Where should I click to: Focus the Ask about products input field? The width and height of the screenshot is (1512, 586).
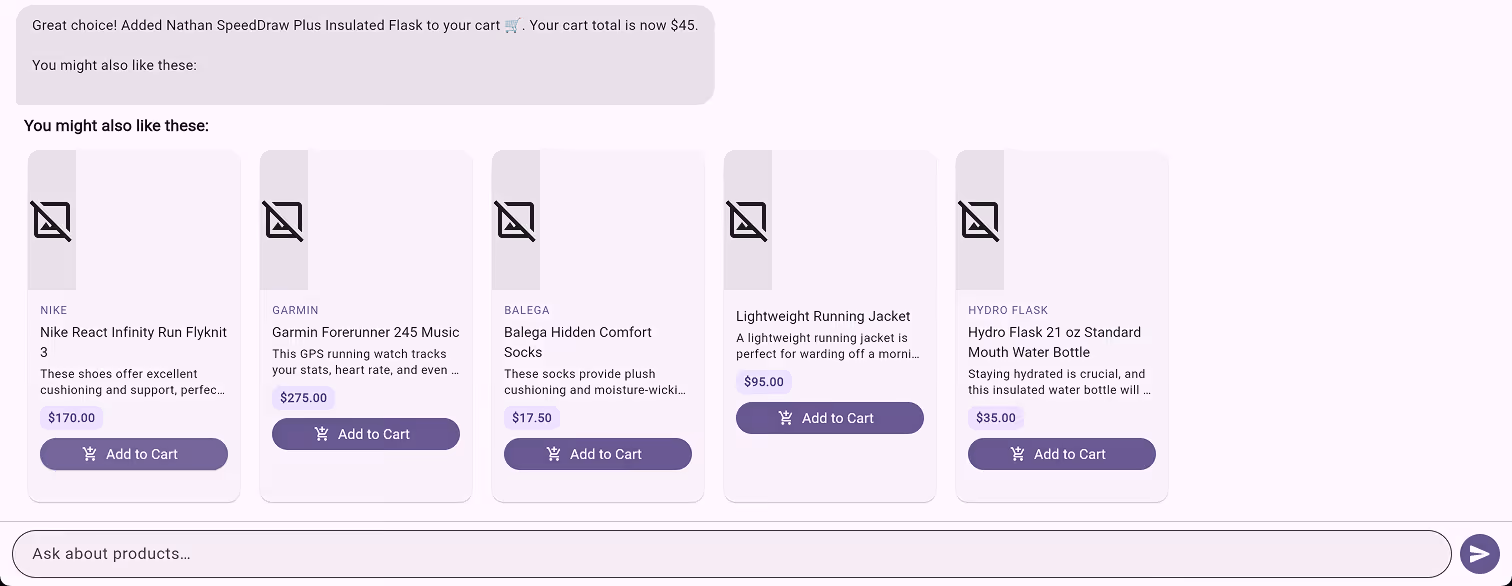click(730, 554)
